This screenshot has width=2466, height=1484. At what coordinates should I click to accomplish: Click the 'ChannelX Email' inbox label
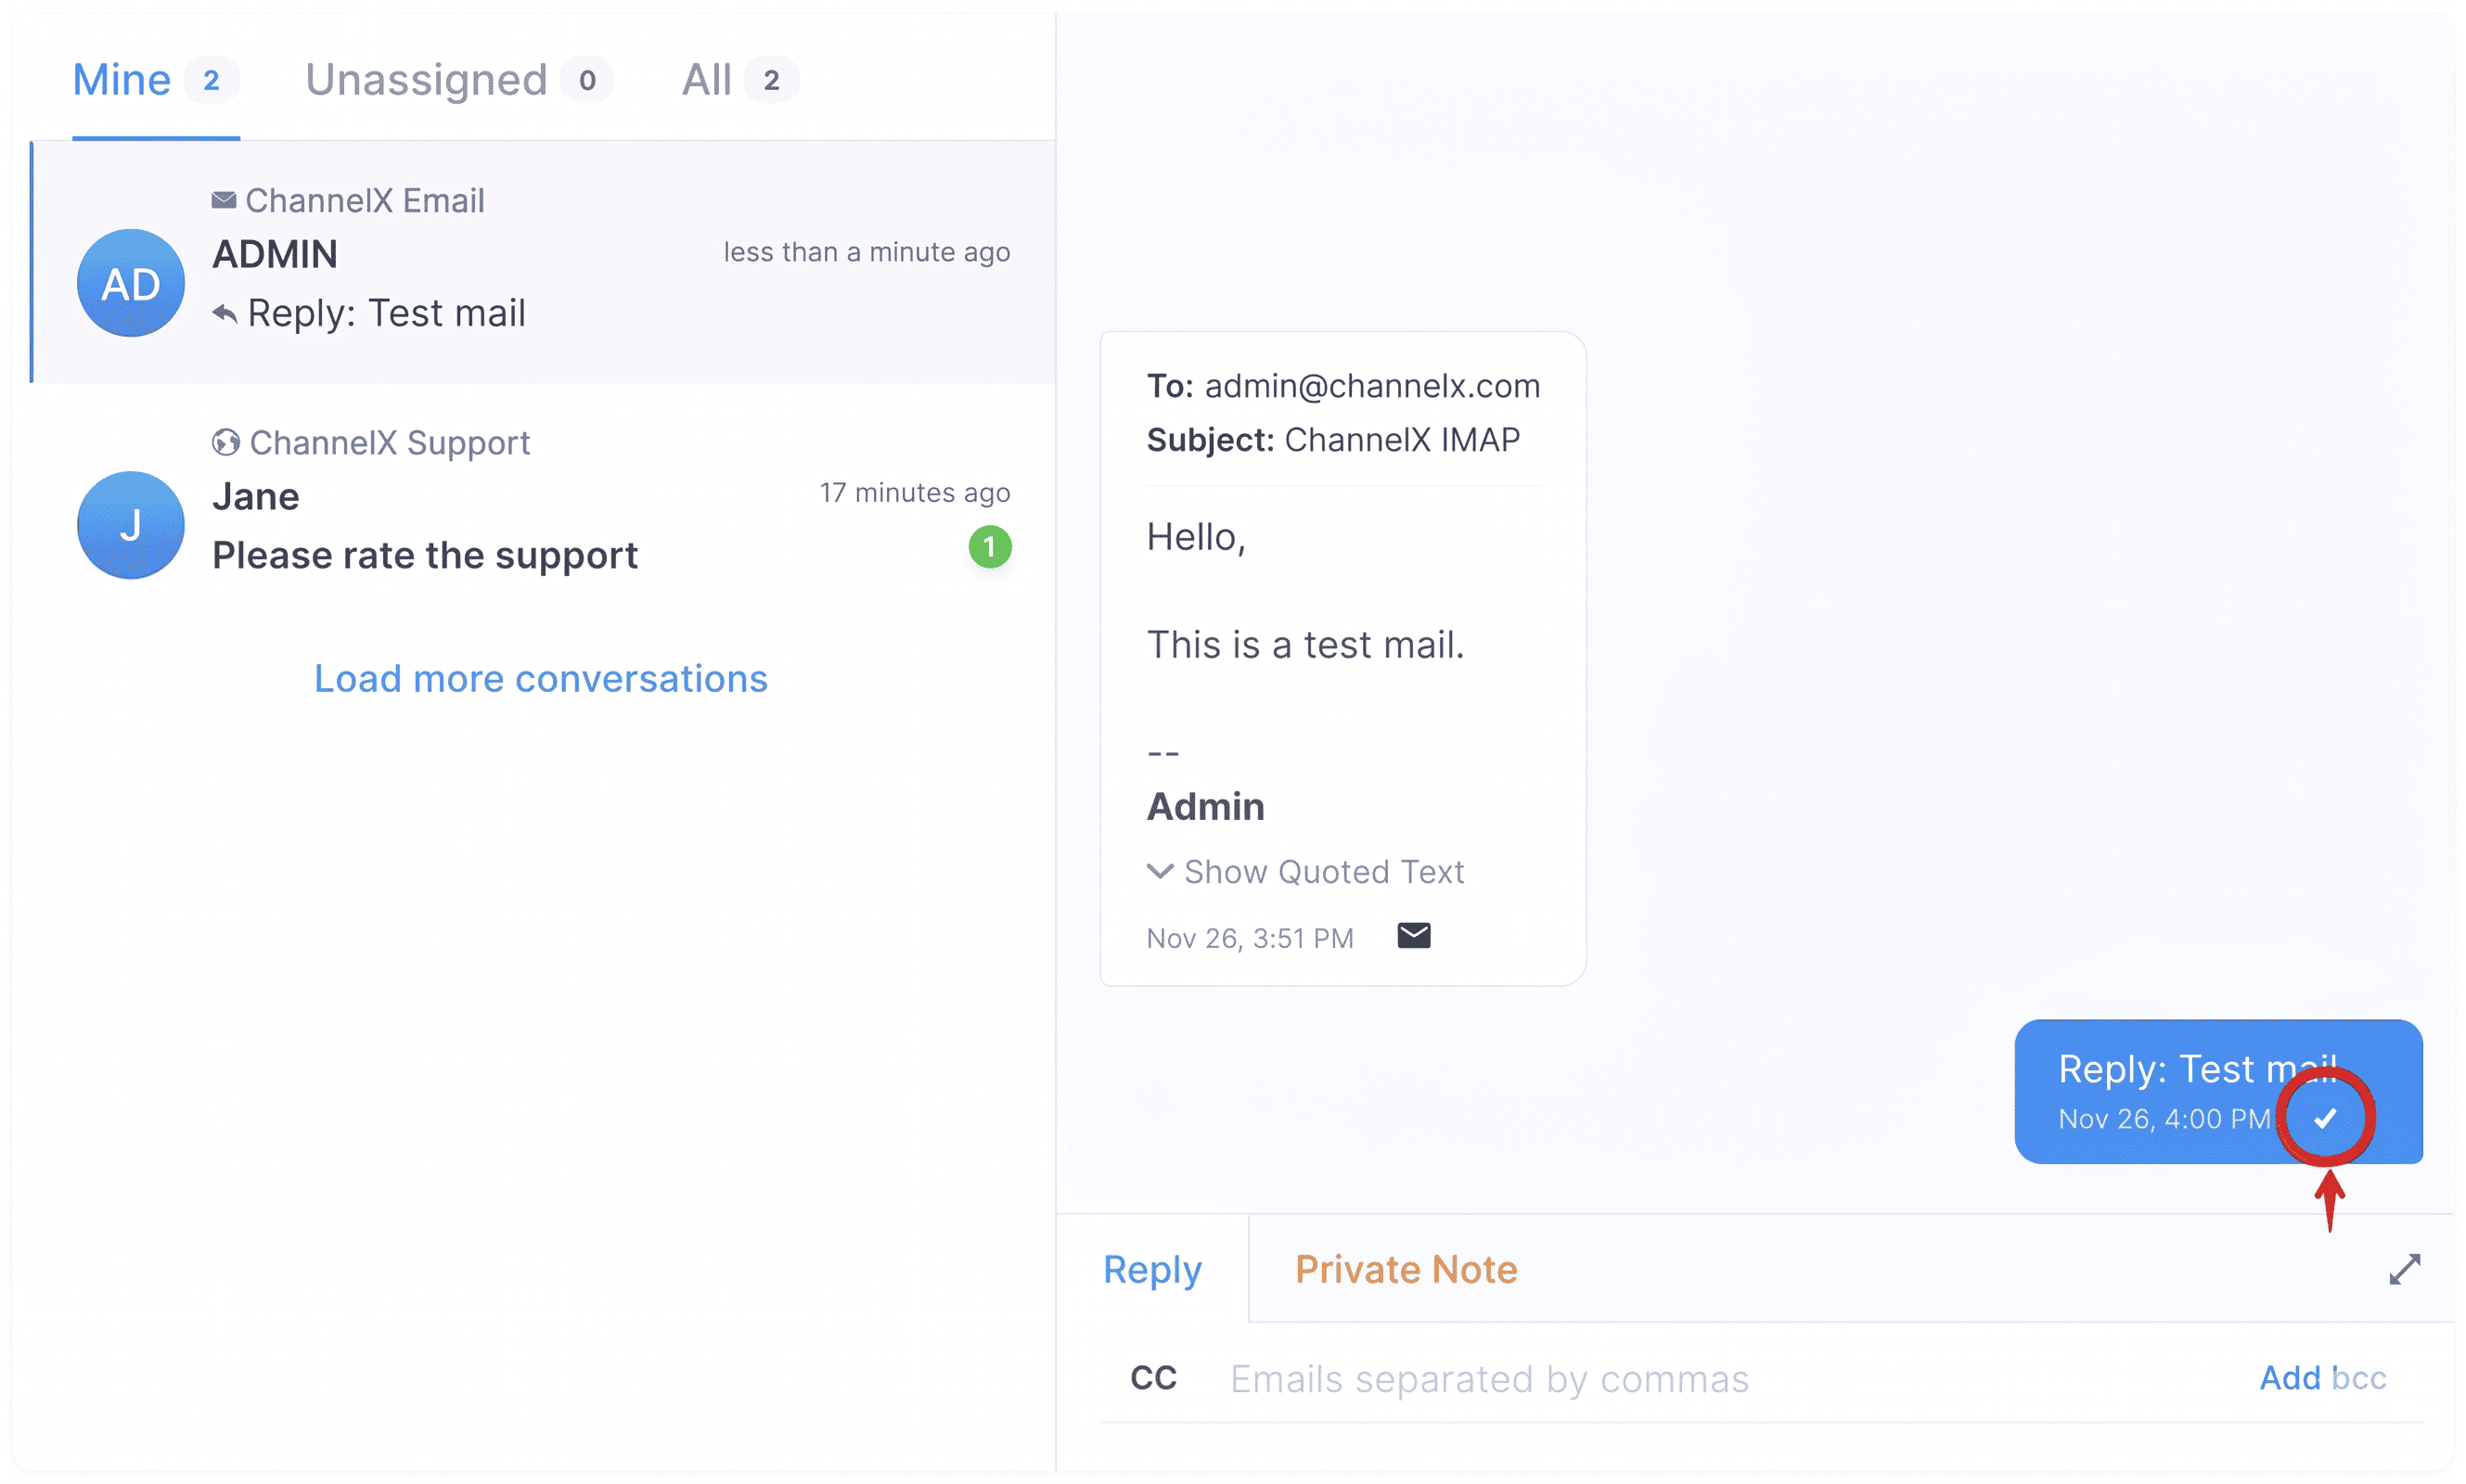click(x=365, y=201)
